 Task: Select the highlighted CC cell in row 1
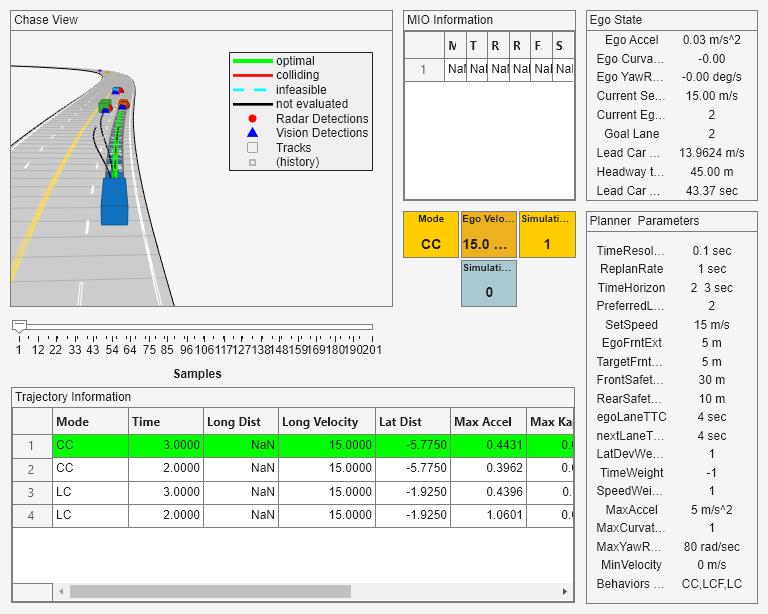point(90,445)
